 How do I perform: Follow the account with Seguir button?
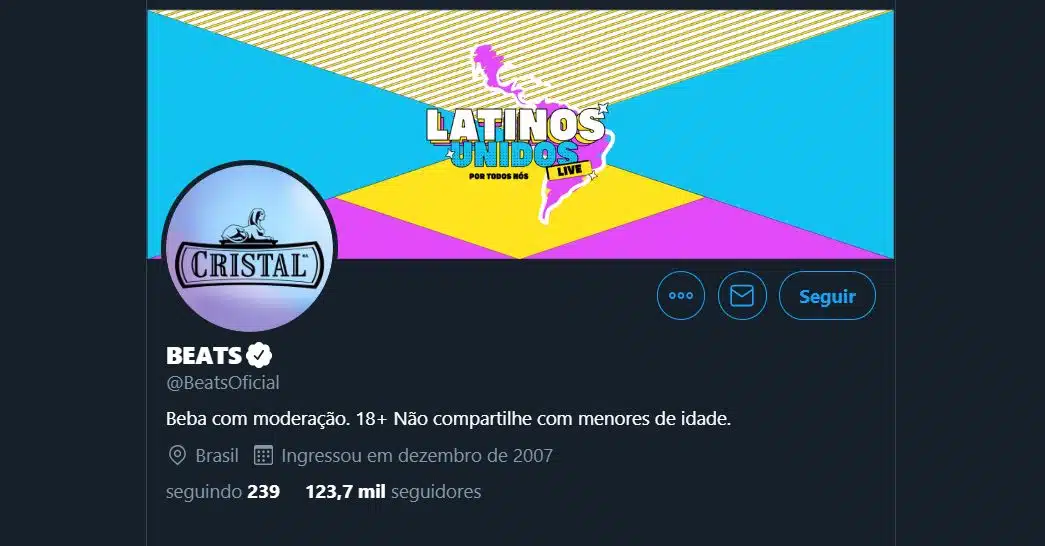(x=827, y=295)
